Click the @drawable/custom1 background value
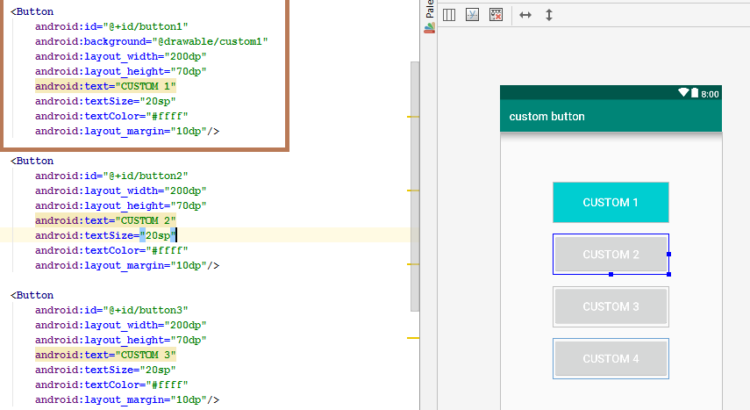The image size is (750, 410). pyautogui.click(x=211, y=41)
